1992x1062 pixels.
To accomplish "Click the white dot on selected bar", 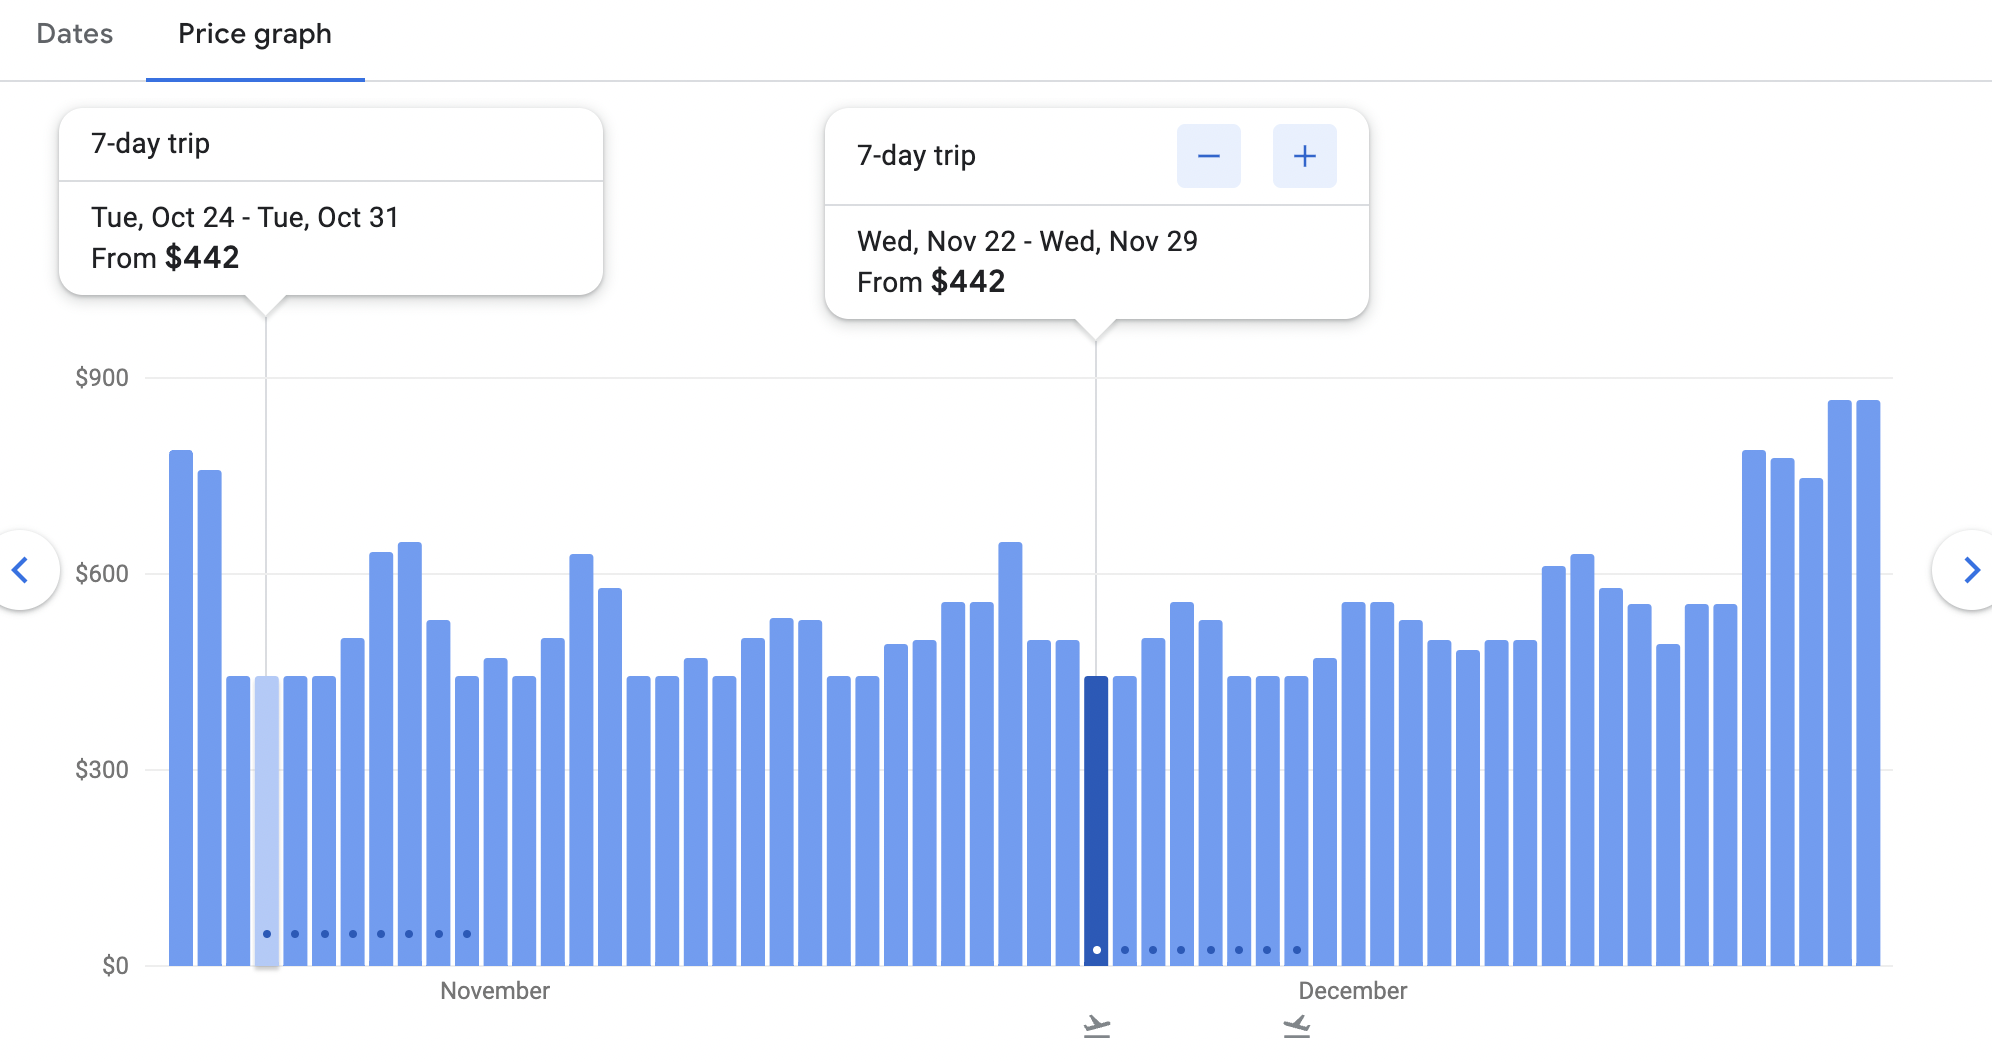I will [x=1097, y=950].
